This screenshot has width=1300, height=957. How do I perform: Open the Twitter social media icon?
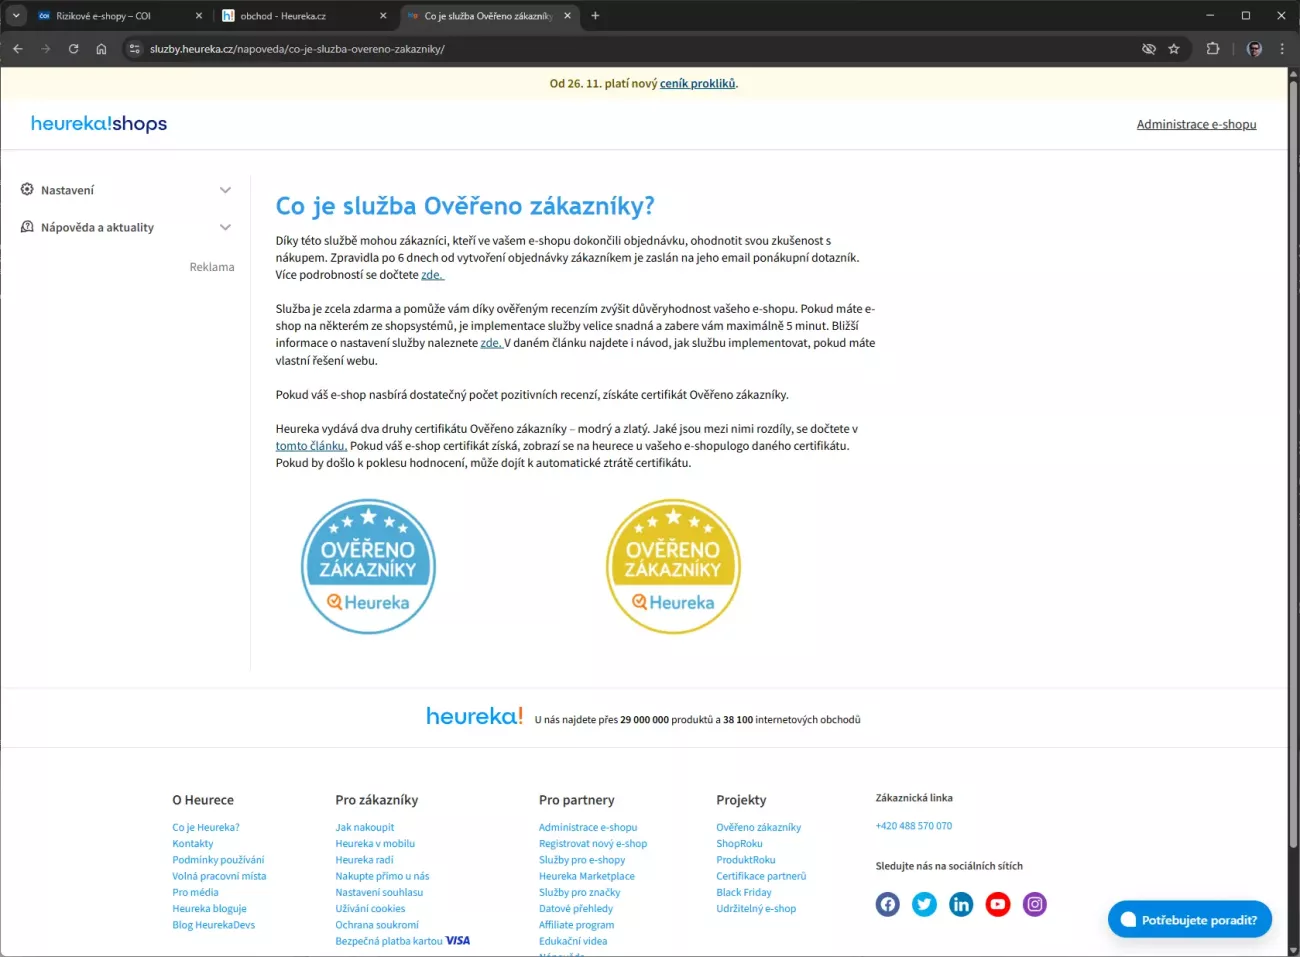click(x=924, y=904)
